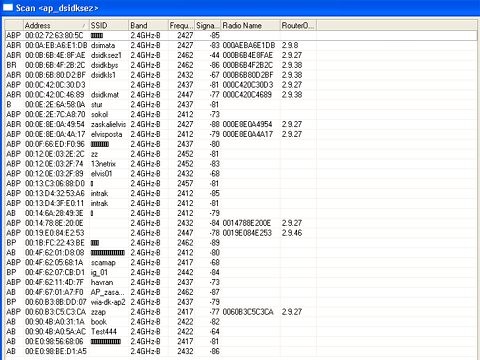Select the scamap network row
Viewport: 480px width, 360px height.
point(241,262)
